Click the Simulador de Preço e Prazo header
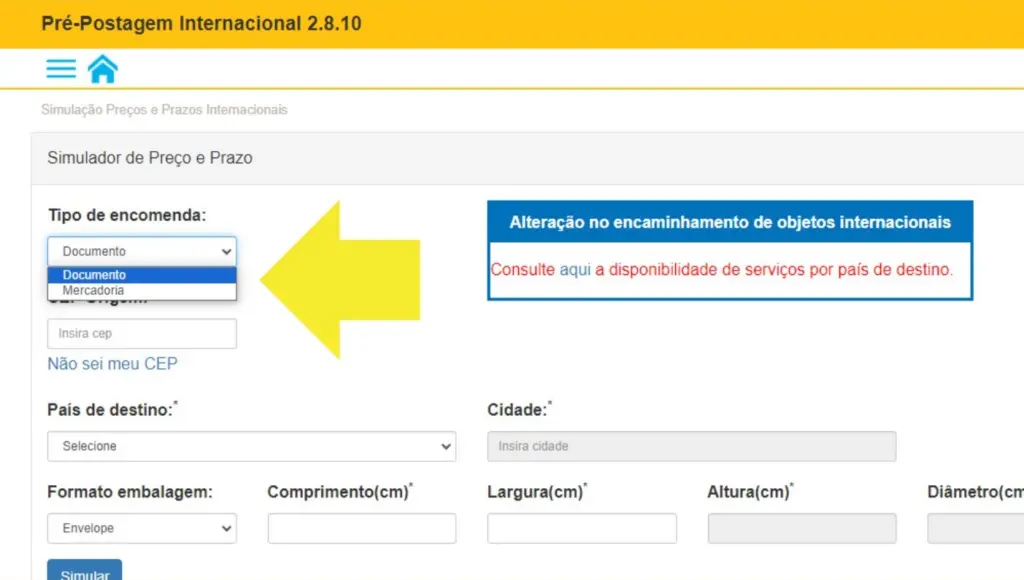This screenshot has height=580, width=1024. click(150, 158)
